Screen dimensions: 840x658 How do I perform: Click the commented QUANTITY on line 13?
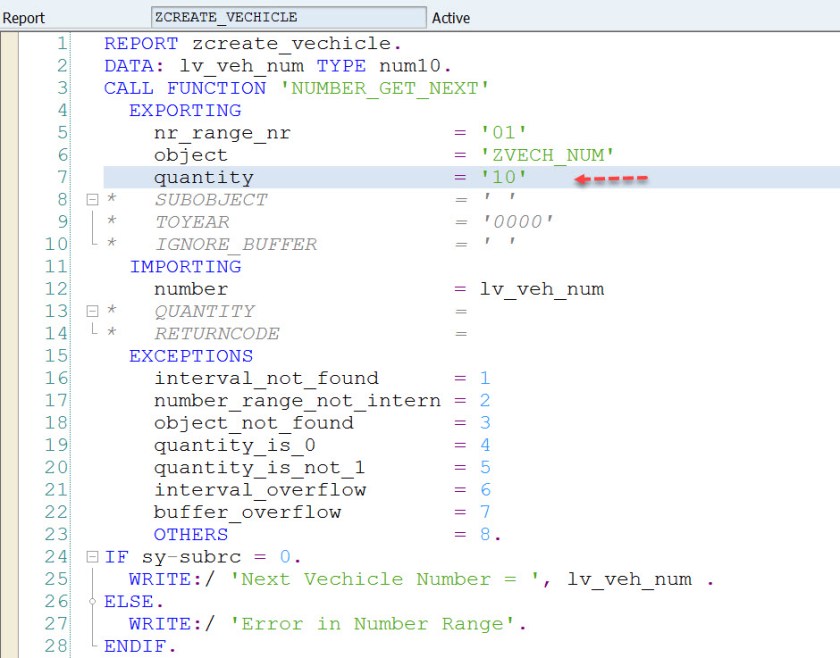point(205,311)
